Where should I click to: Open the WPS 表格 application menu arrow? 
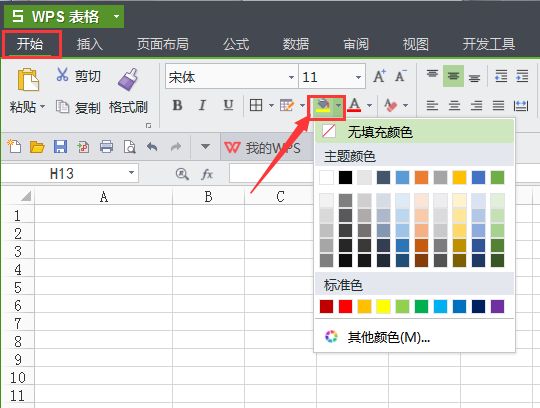116,16
